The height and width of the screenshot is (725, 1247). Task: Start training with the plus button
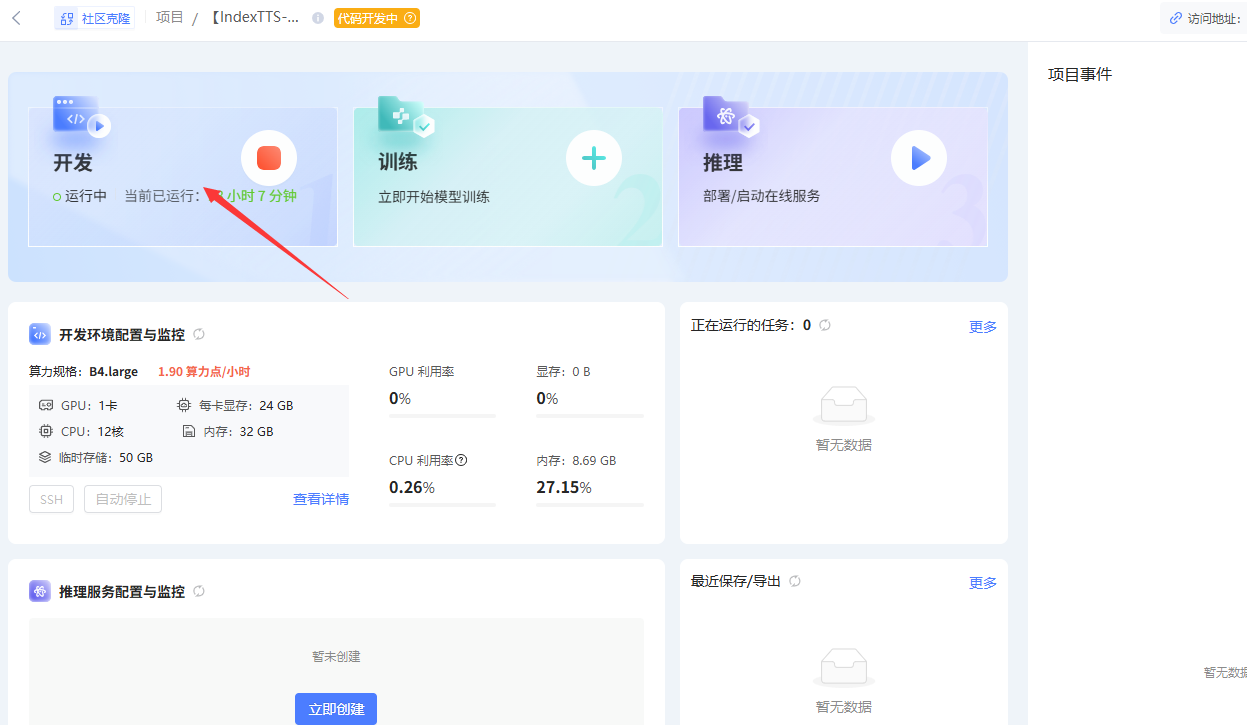click(594, 158)
